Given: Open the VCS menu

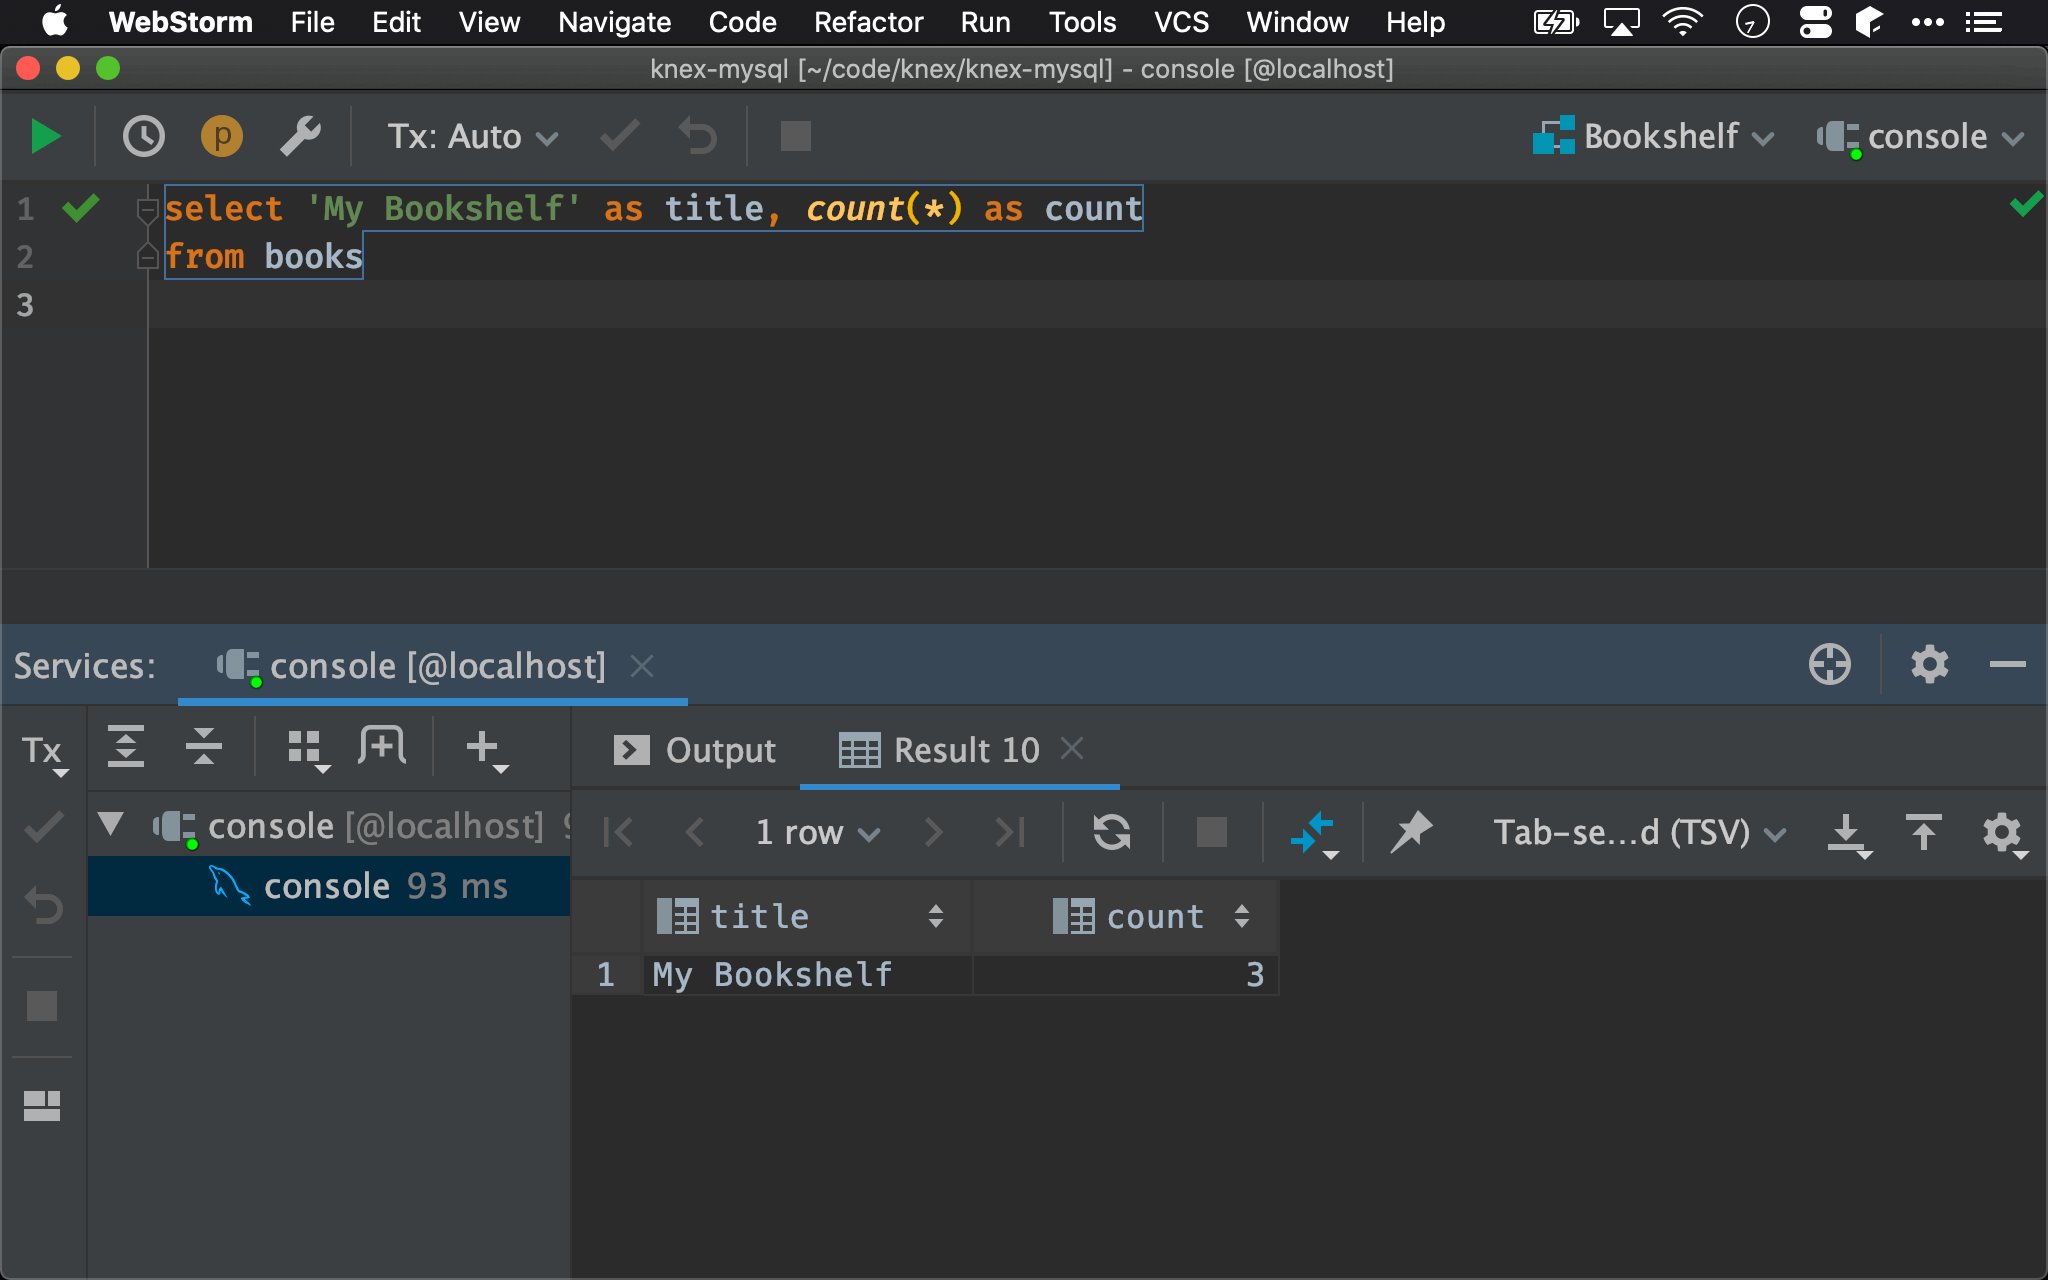Looking at the screenshot, I should pyautogui.click(x=1181, y=22).
